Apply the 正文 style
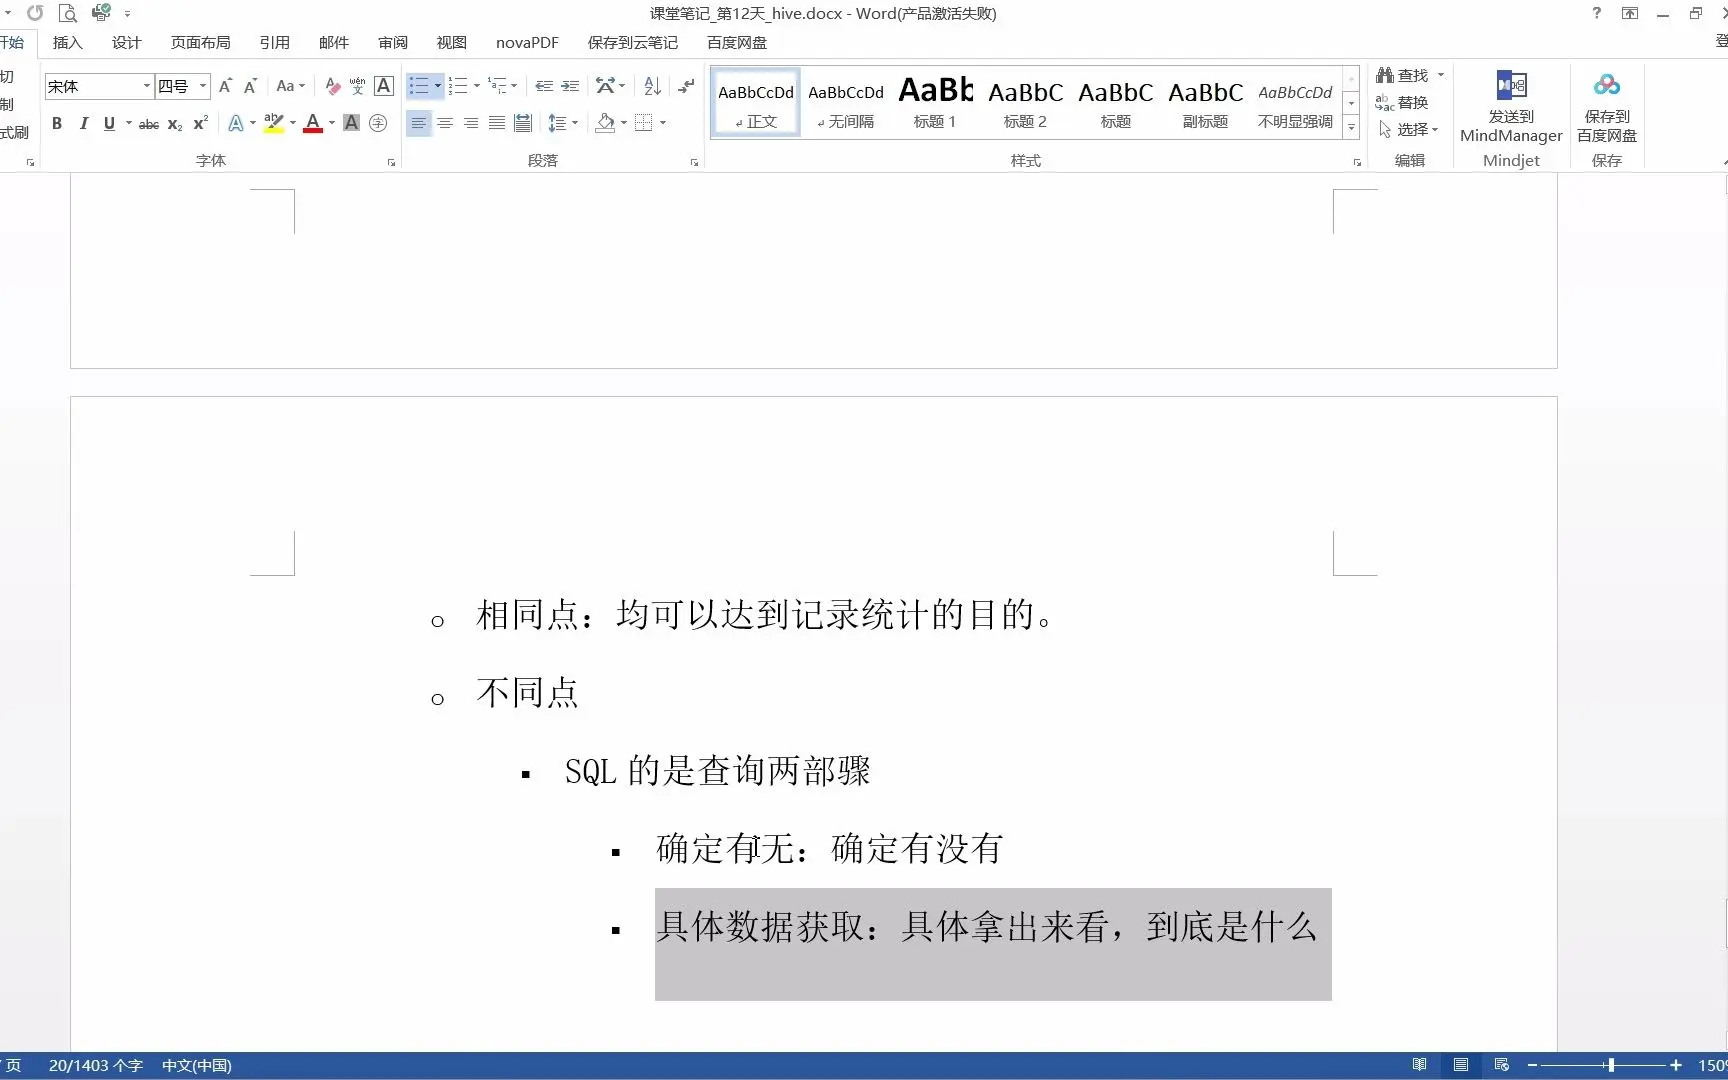The image size is (1728, 1080). (x=756, y=102)
